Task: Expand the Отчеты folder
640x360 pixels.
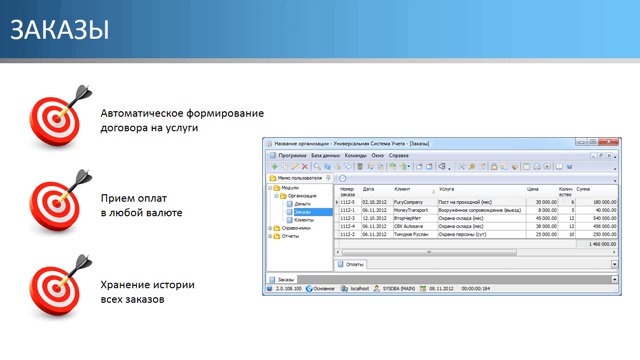Action: point(270,236)
